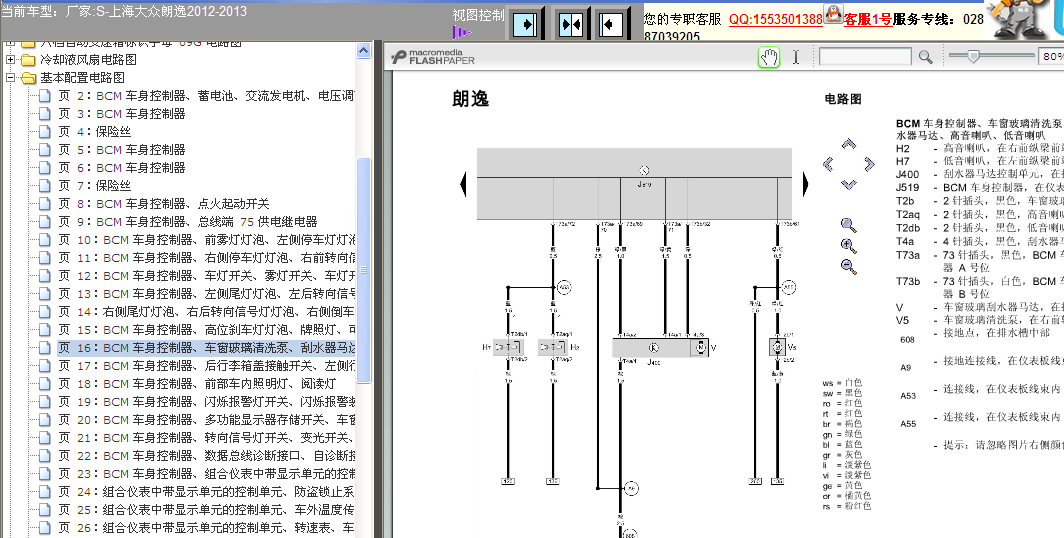1064x538 pixels.
Task: Go to next diagram page with the black right triangle
Action: click(807, 184)
